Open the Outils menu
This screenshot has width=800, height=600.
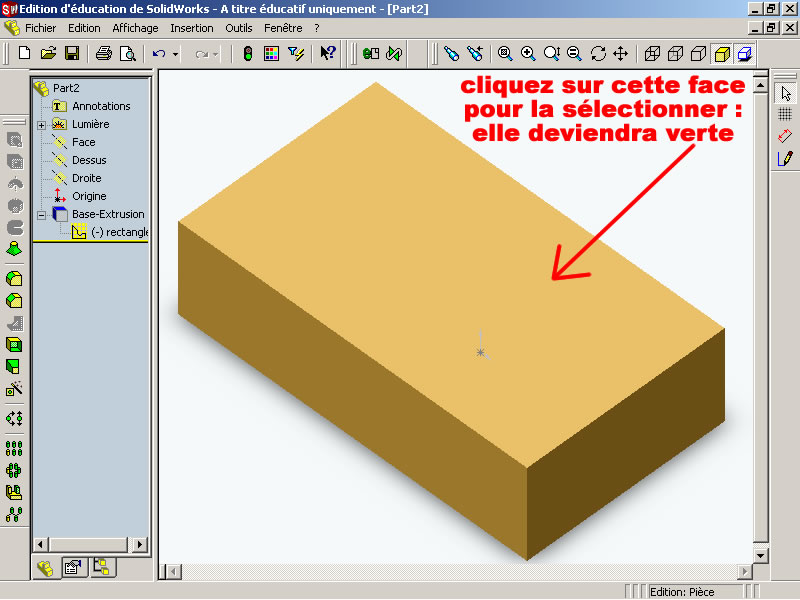click(239, 28)
